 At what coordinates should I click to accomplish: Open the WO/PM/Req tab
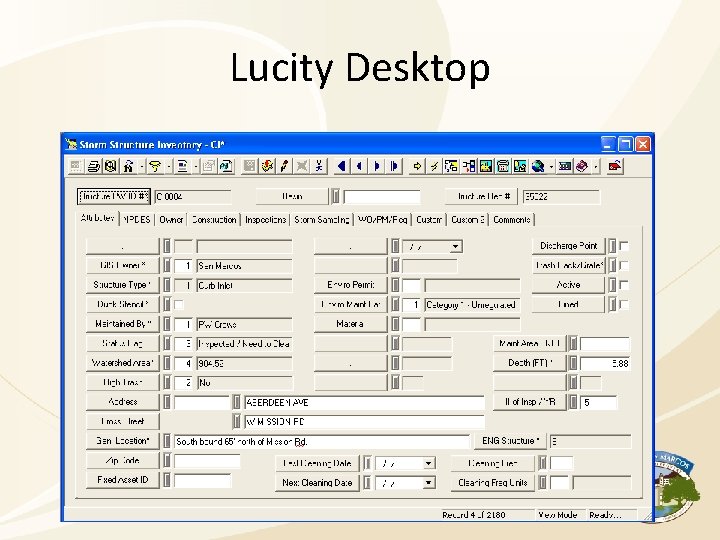tap(382, 219)
